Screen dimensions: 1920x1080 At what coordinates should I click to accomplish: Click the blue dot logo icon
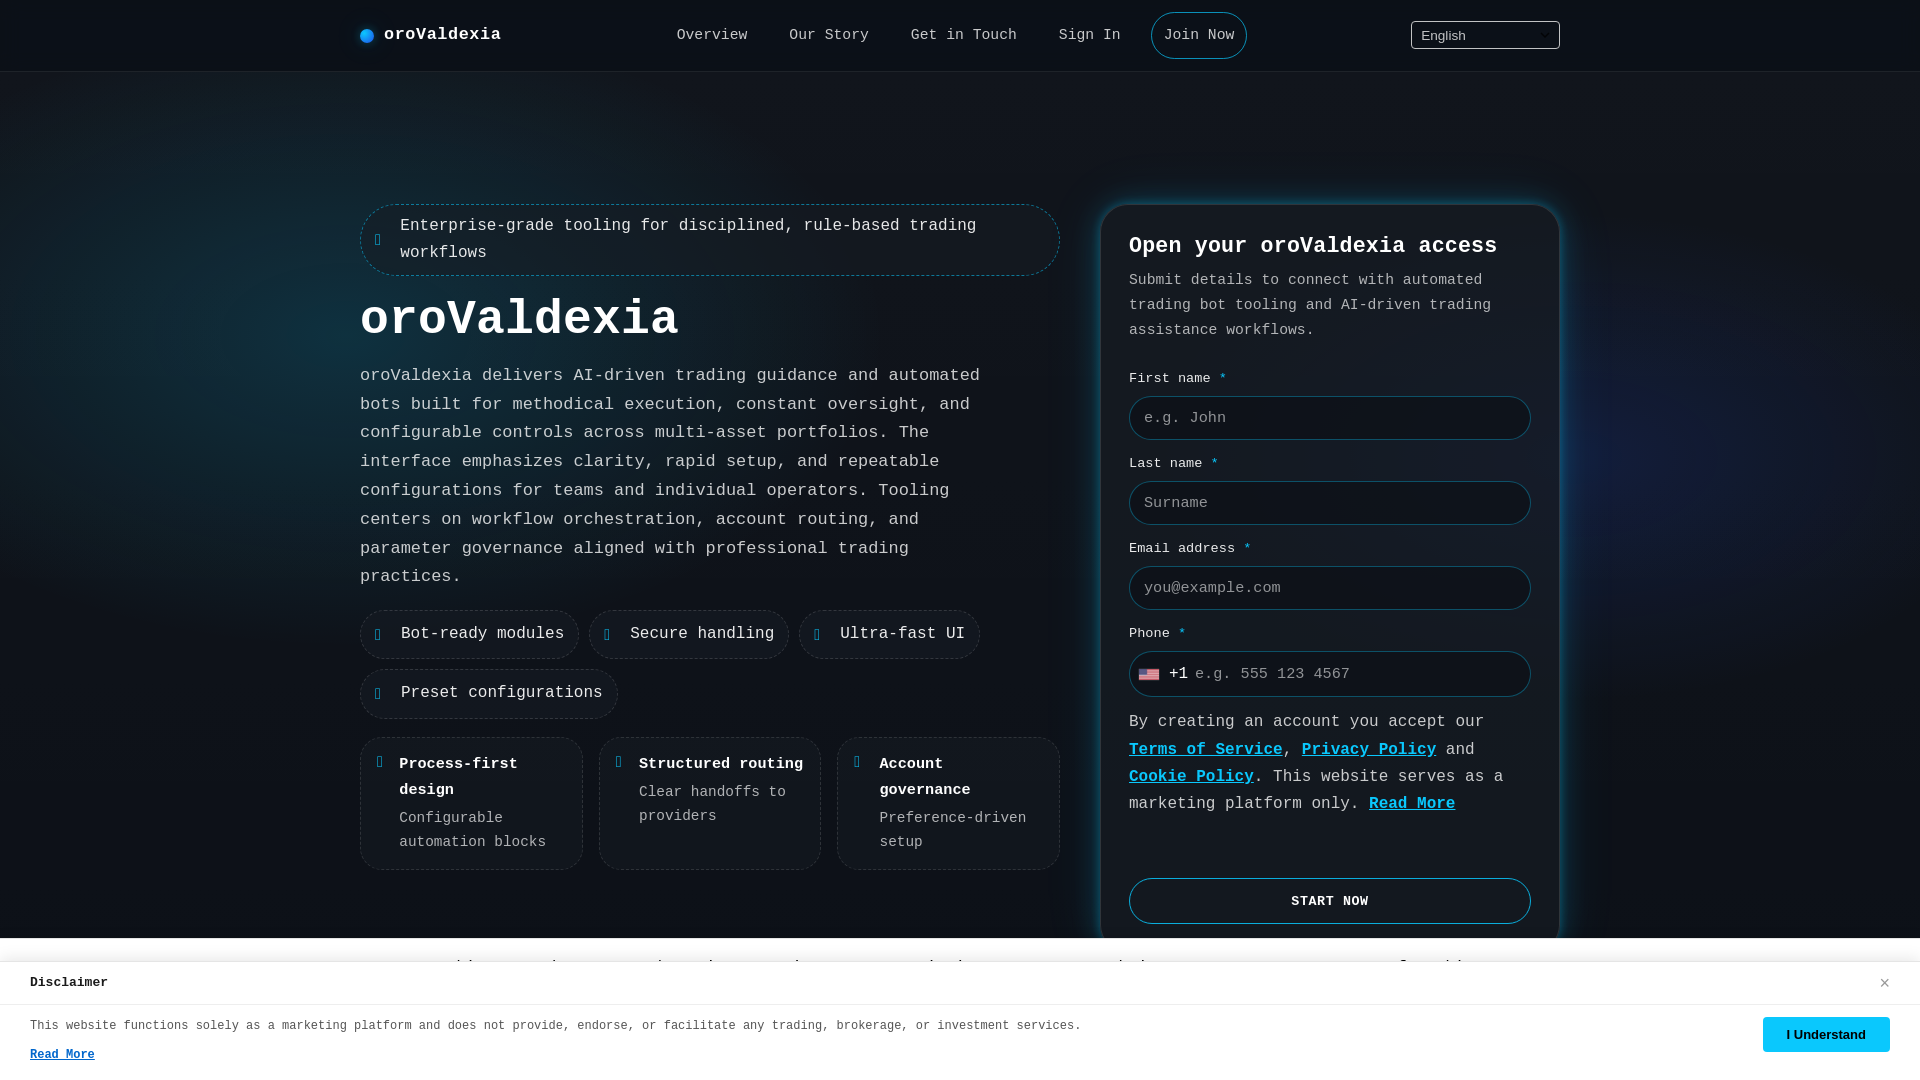tap(367, 36)
